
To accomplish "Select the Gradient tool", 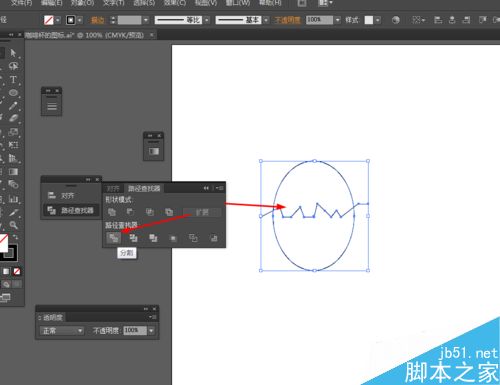I will pyautogui.click(x=13, y=172).
